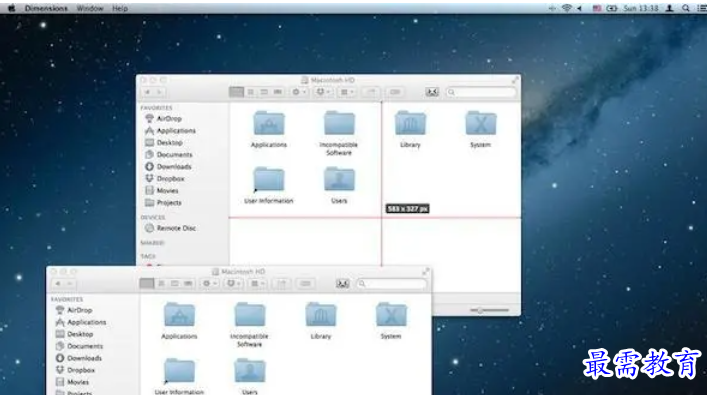Open Downloads in the background Finder window sidebar
This screenshot has width=707, height=395.
click(x=168, y=167)
